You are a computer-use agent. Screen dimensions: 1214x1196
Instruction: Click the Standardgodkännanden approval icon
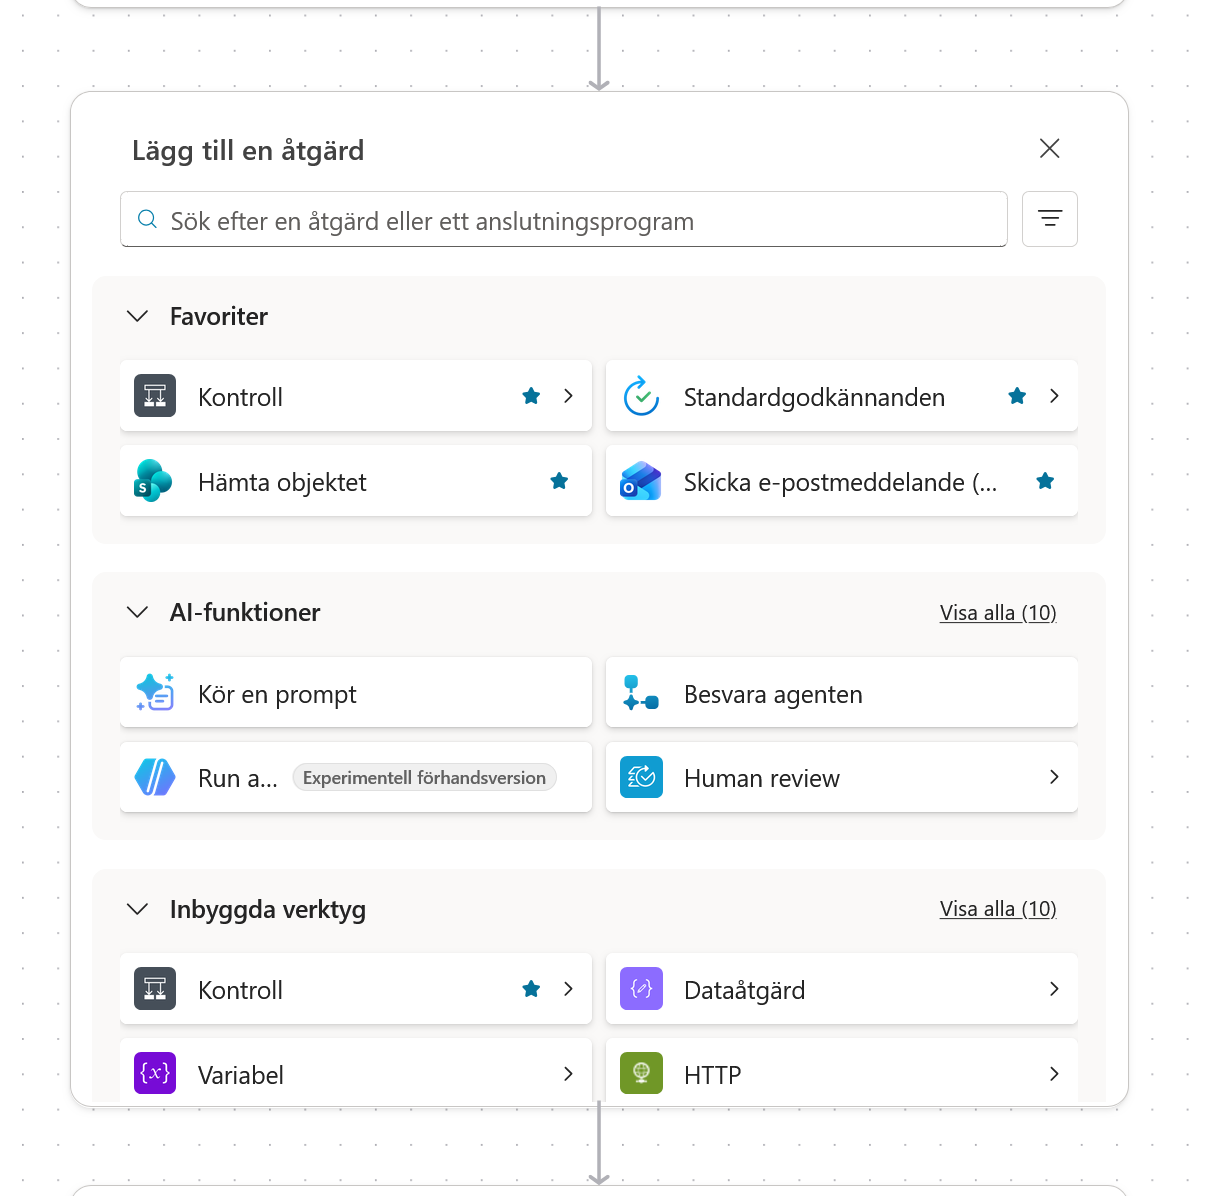point(641,396)
